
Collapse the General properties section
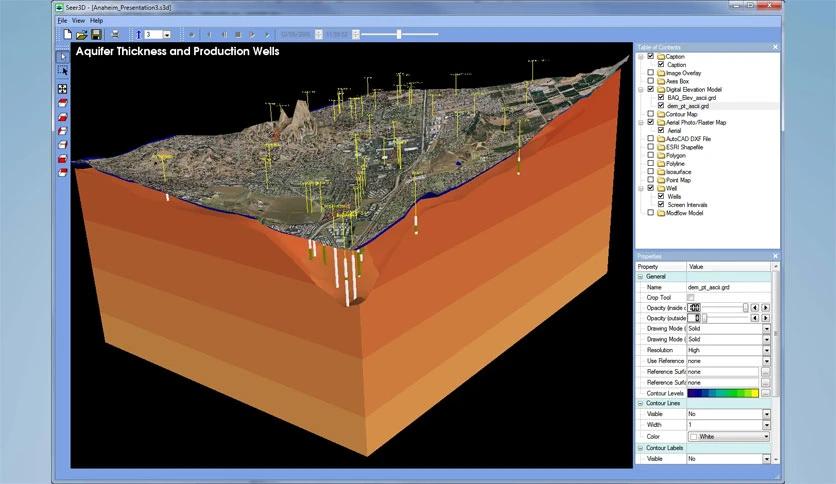pos(641,276)
